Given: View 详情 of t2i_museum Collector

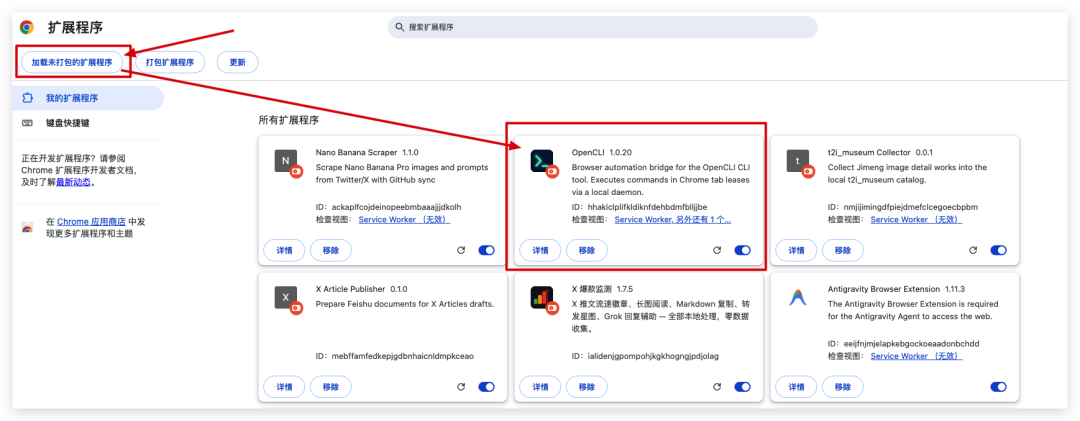Looking at the screenshot, I should click(797, 251).
